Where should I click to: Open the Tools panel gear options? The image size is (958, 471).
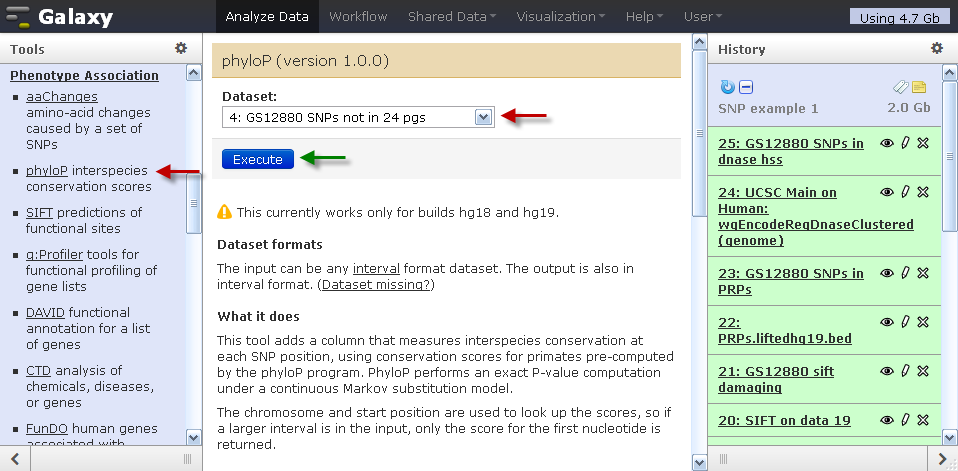(181, 48)
